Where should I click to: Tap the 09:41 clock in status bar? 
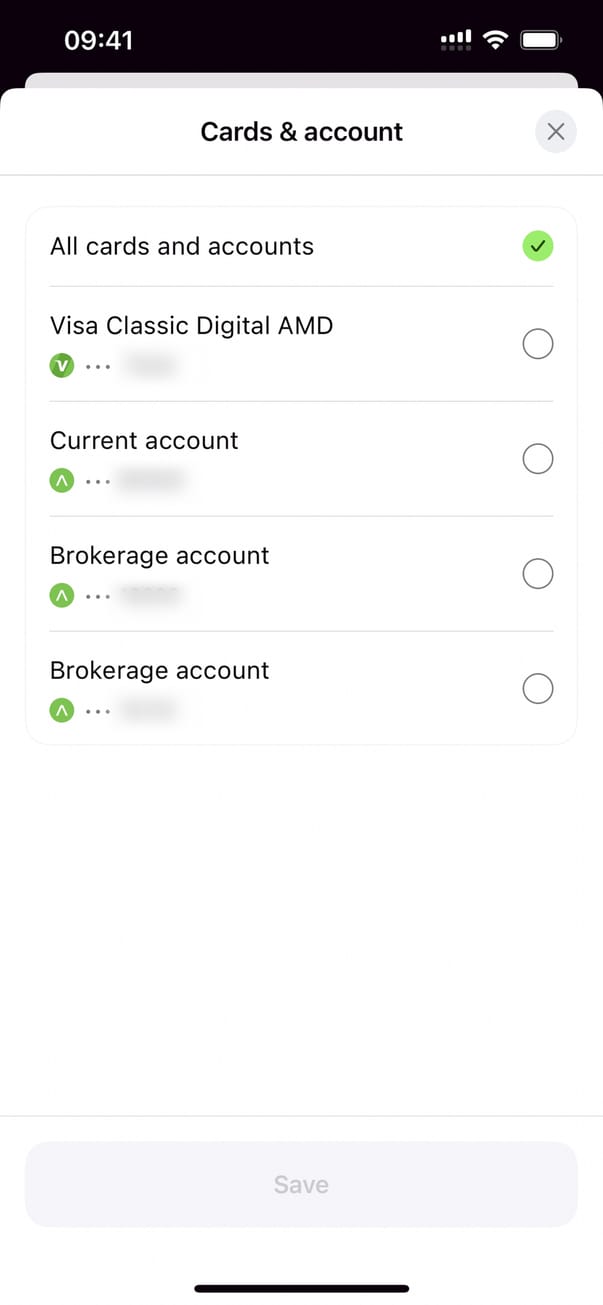pyautogui.click(x=98, y=40)
